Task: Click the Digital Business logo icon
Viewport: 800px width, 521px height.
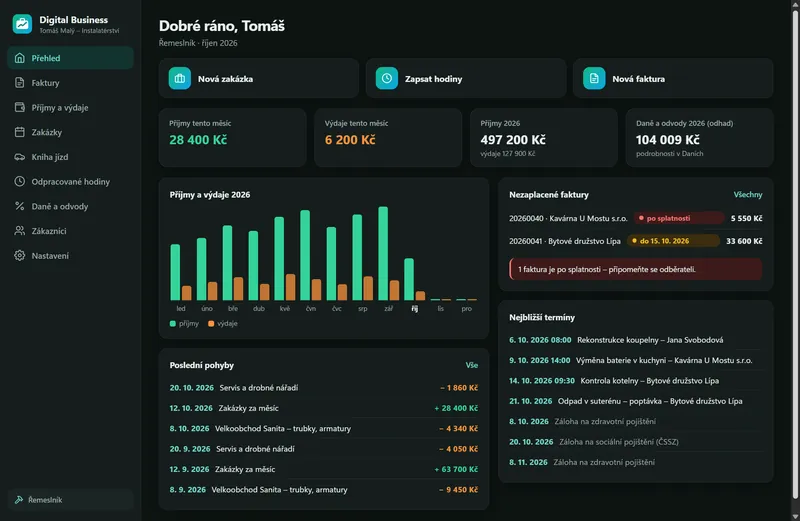Action: tap(22, 24)
